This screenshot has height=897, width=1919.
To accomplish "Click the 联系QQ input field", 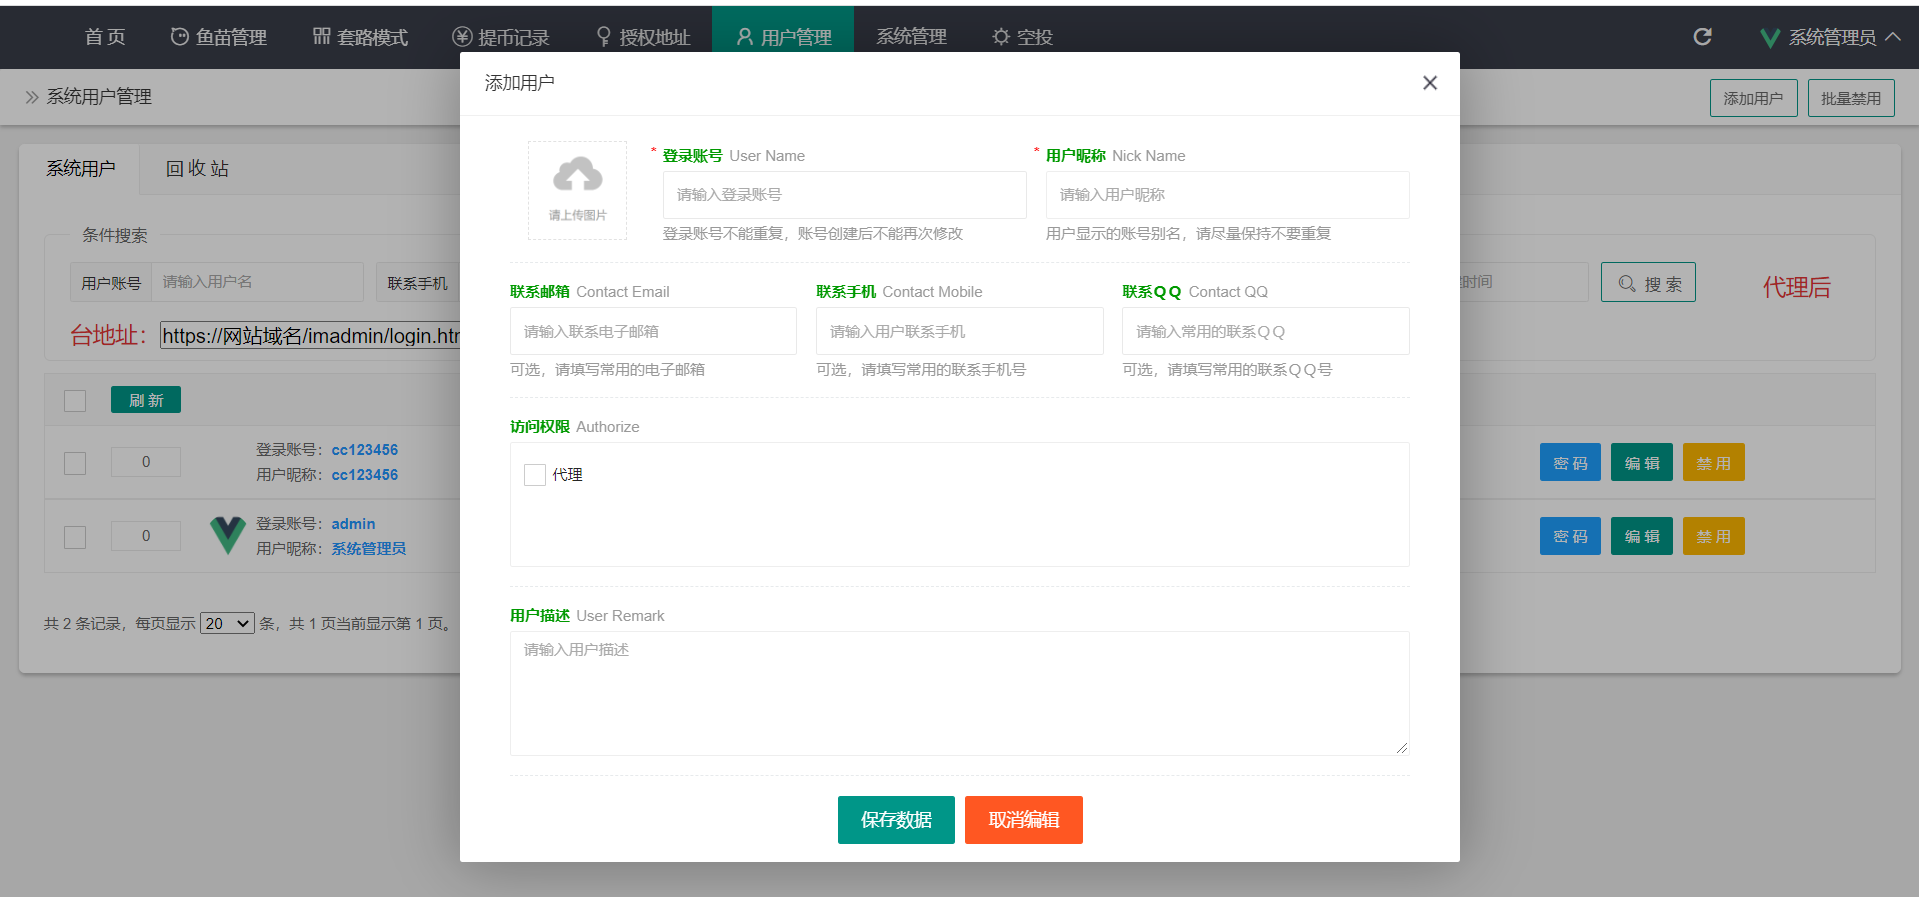I will point(1266,331).
